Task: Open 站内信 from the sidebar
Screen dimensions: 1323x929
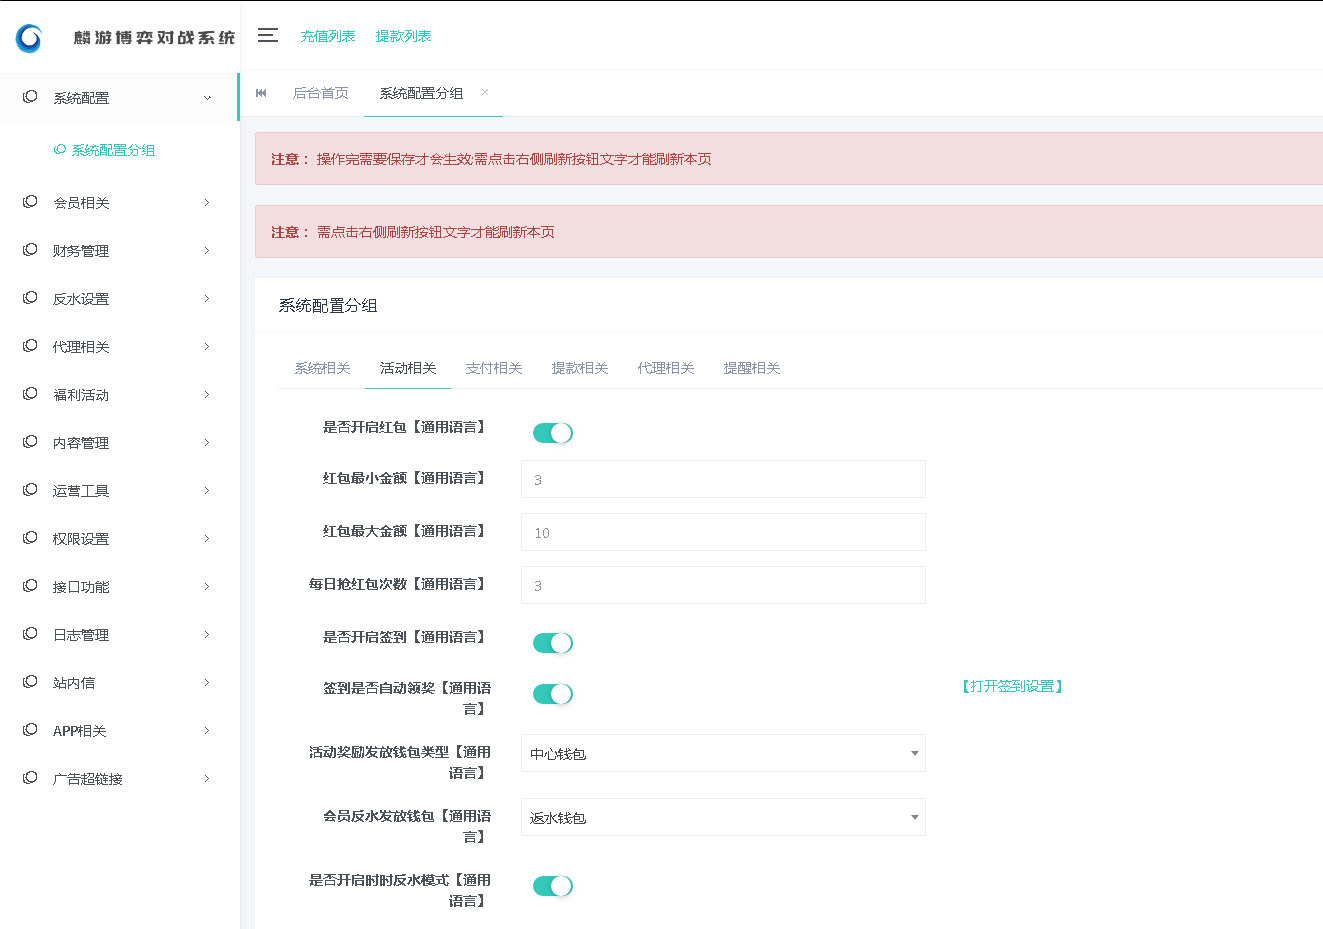Action: click(x=78, y=682)
